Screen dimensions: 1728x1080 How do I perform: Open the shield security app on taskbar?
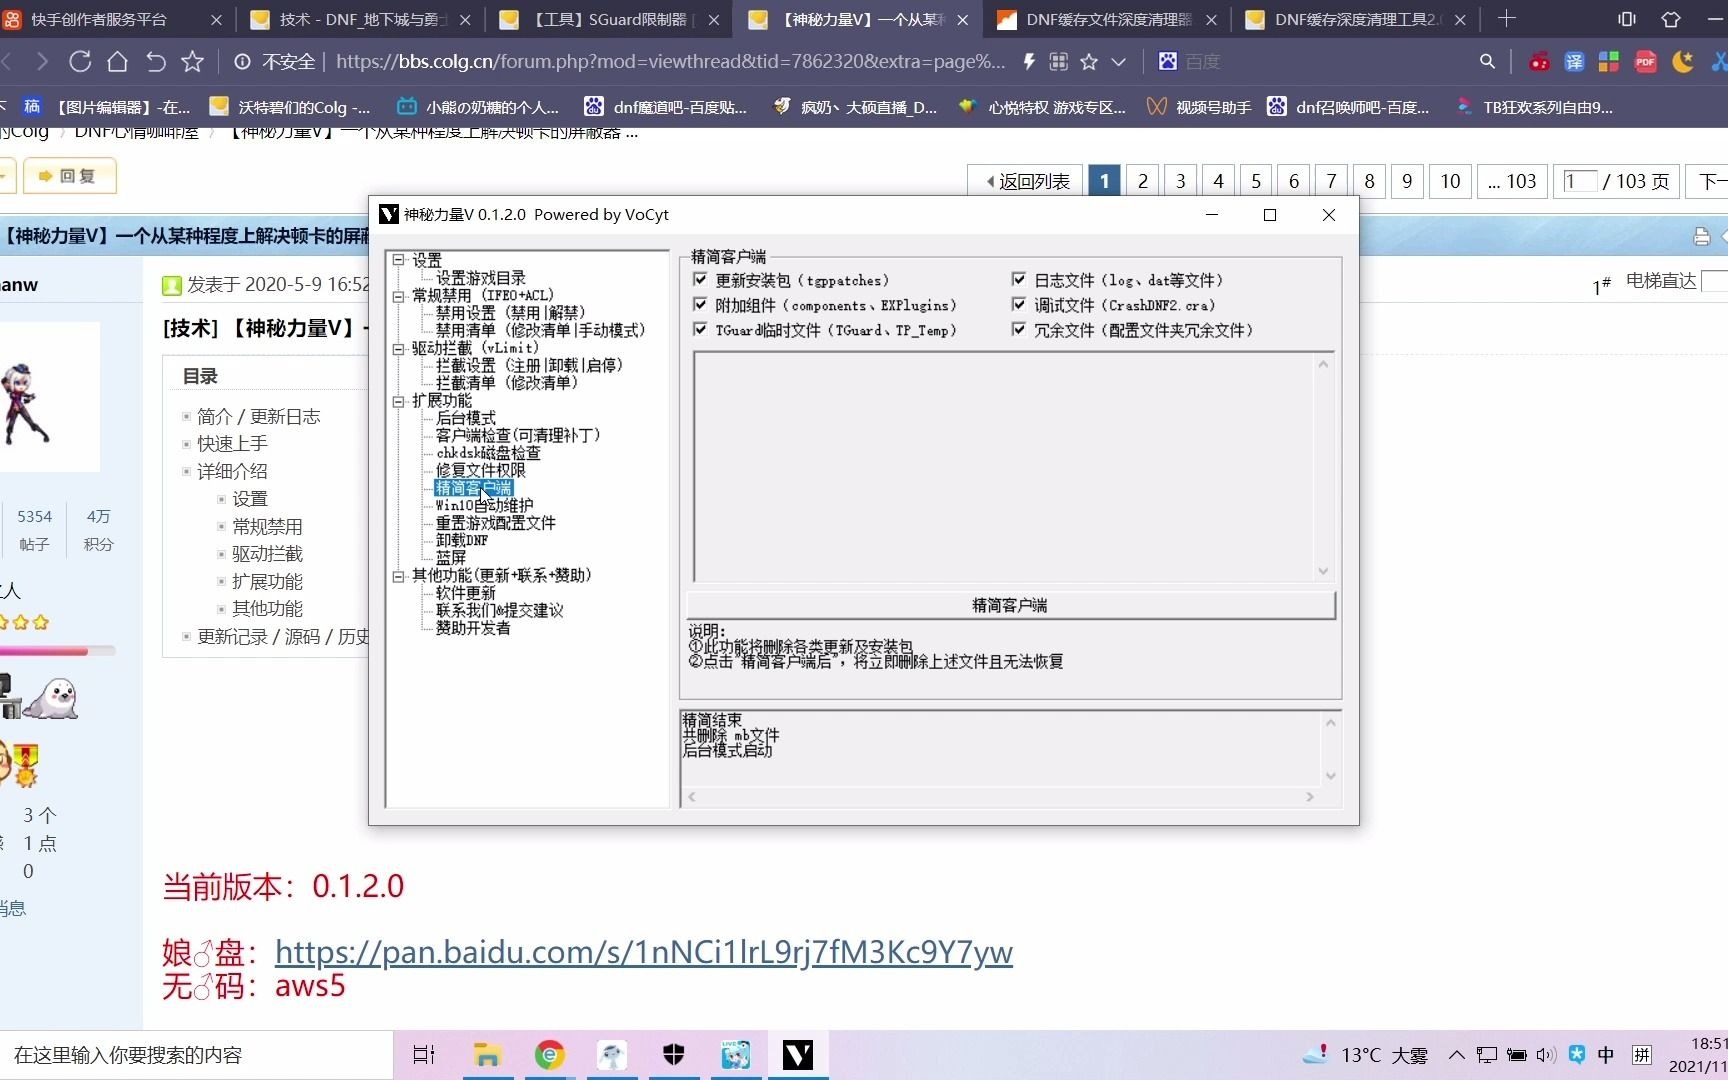click(673, 1054)
